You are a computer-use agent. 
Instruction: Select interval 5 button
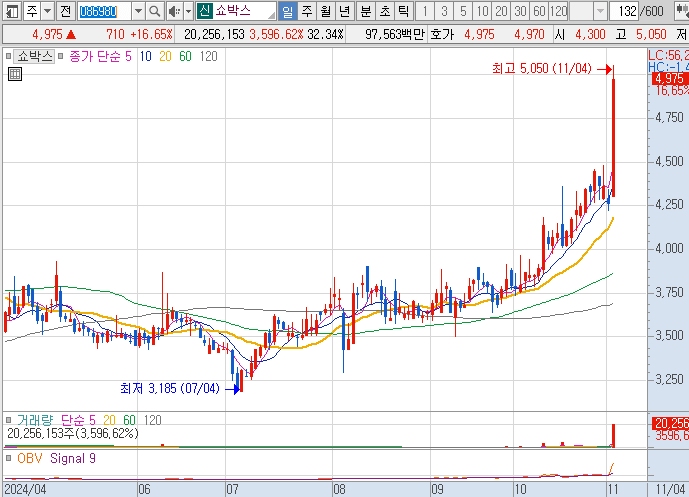click(x=463, y=11)
